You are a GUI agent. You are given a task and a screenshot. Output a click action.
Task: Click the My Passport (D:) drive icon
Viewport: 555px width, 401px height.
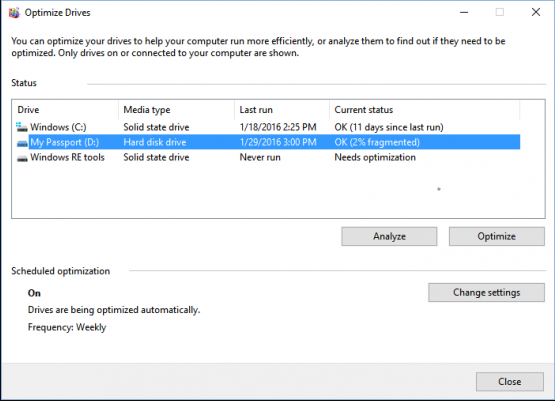[x=22, y=143]
